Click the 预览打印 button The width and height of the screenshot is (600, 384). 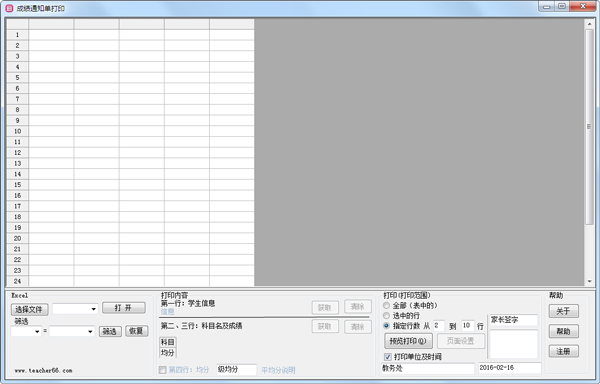click(x=408, y=341)
